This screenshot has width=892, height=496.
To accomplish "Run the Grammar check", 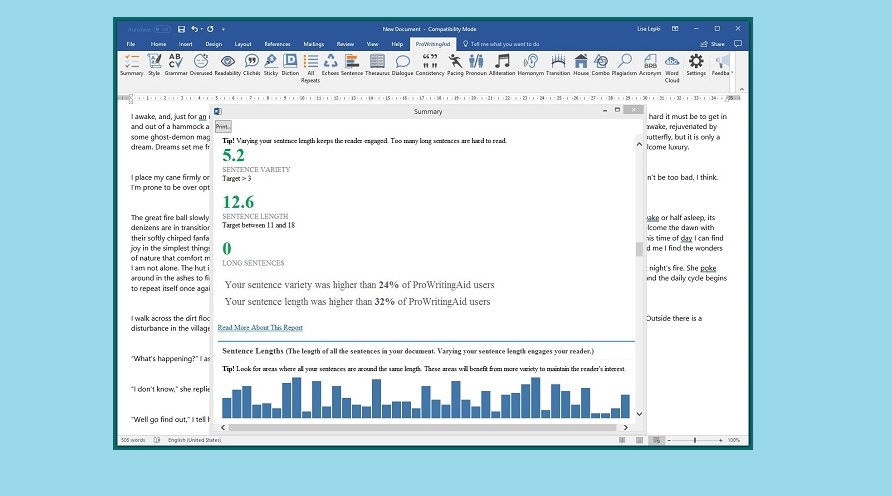I will [x=176, y=65].
